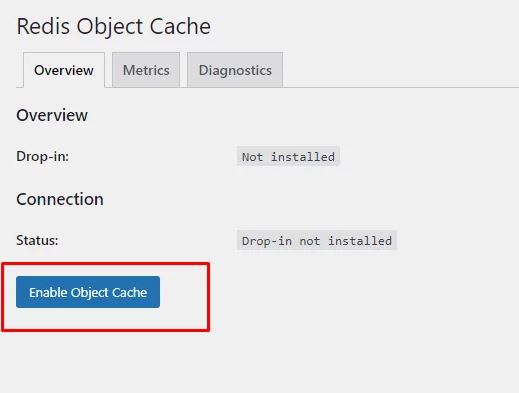Click 'Not' in the Drop-in value
Screen dimensions: 519x393
(252, 157)
